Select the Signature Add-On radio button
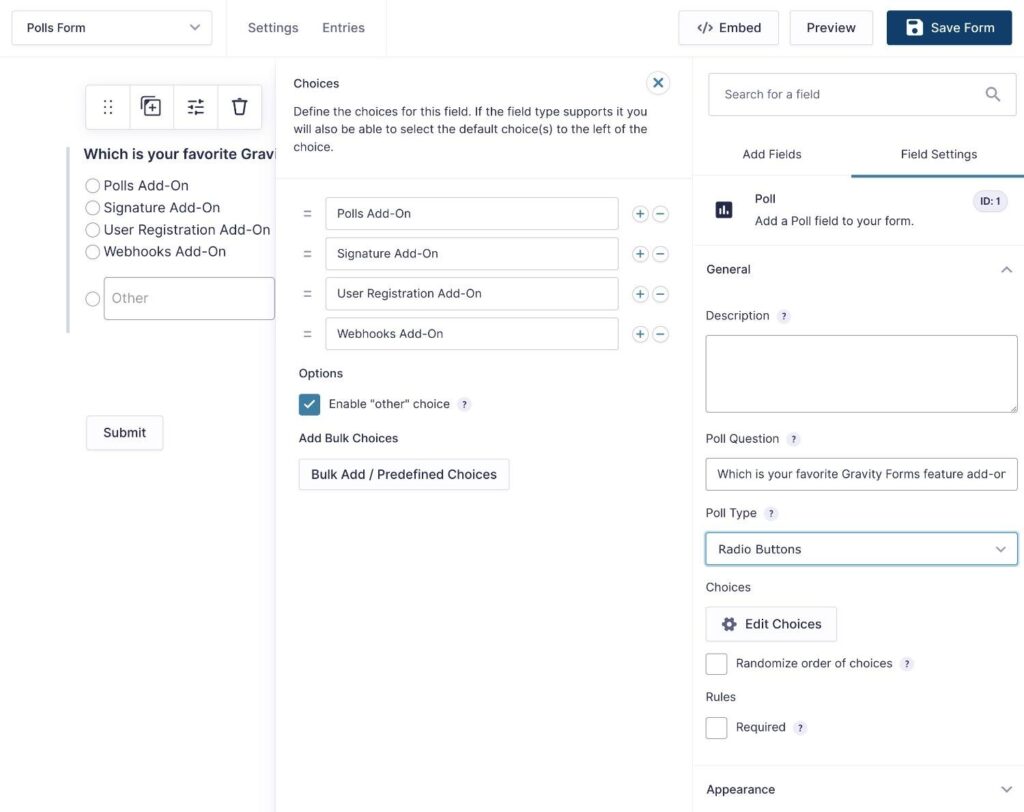This screenshot has height=812, width=1024. coord(92,207)
